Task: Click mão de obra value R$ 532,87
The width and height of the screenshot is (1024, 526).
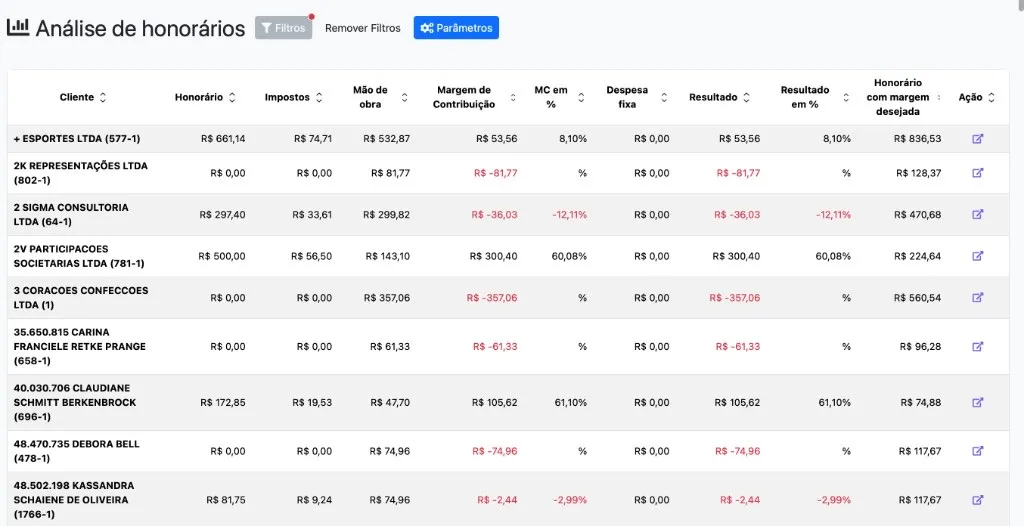Action: [387, 139]
